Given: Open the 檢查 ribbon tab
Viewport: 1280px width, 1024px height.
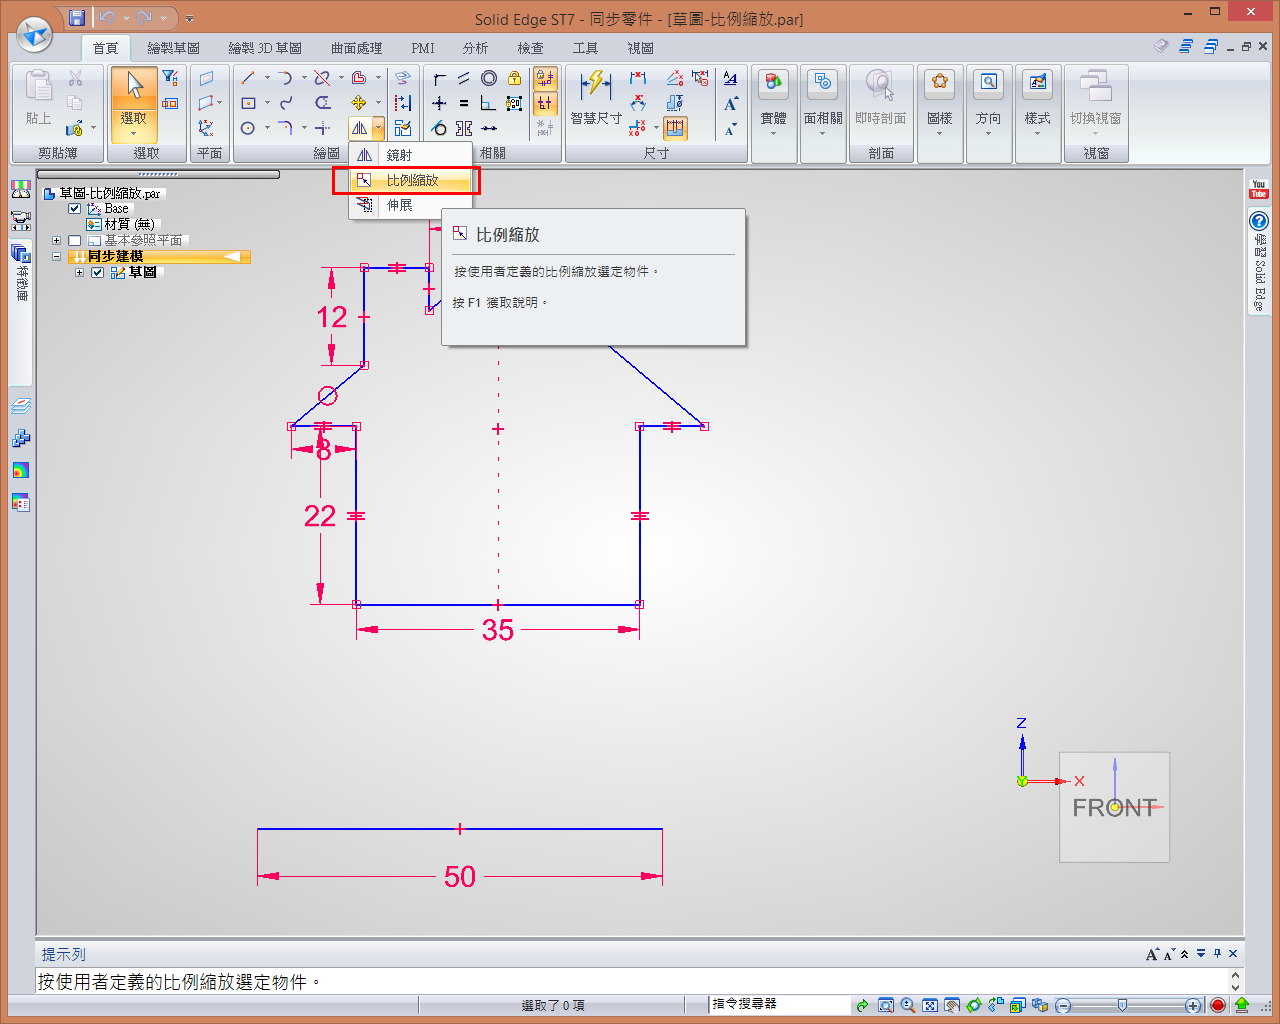Looking at the screenshot, I should tap(530, 48).
